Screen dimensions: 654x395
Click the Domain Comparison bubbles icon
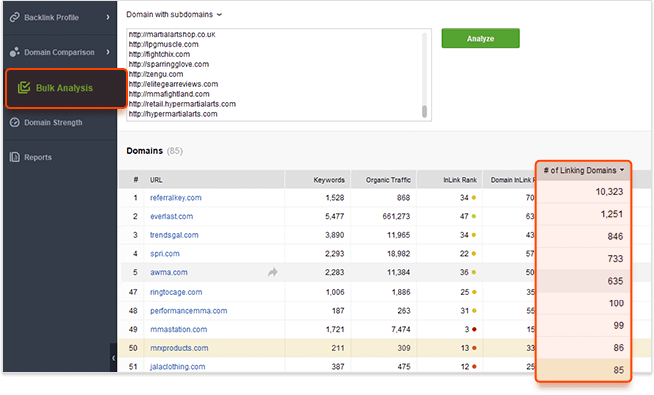tap(15, 52)
